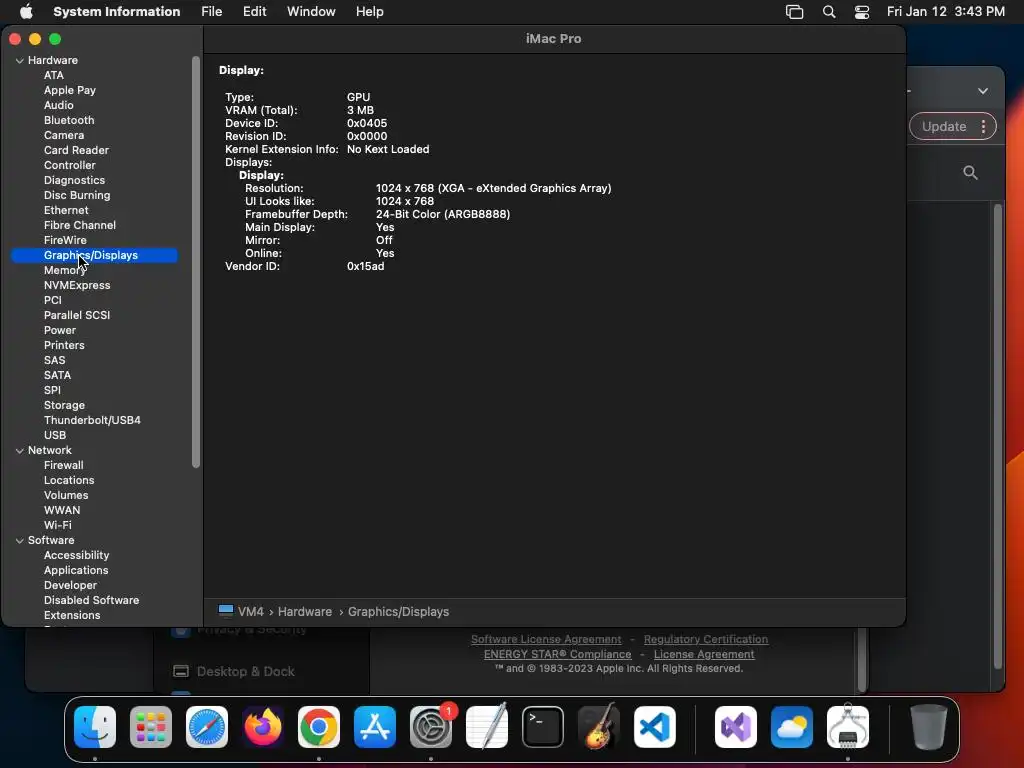Open Control Center in menu bar
The width and height of the screenshot is (1024, 768).
(862, 12)
